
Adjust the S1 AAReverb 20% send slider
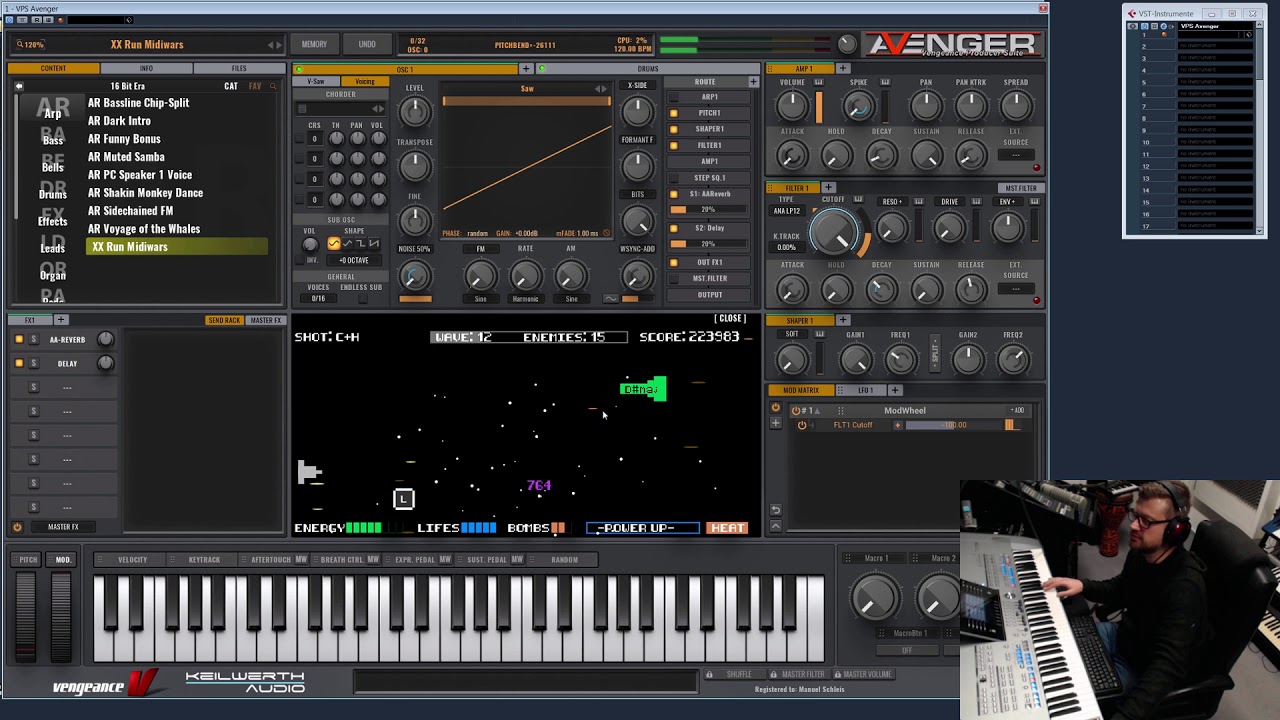point(709,210)
